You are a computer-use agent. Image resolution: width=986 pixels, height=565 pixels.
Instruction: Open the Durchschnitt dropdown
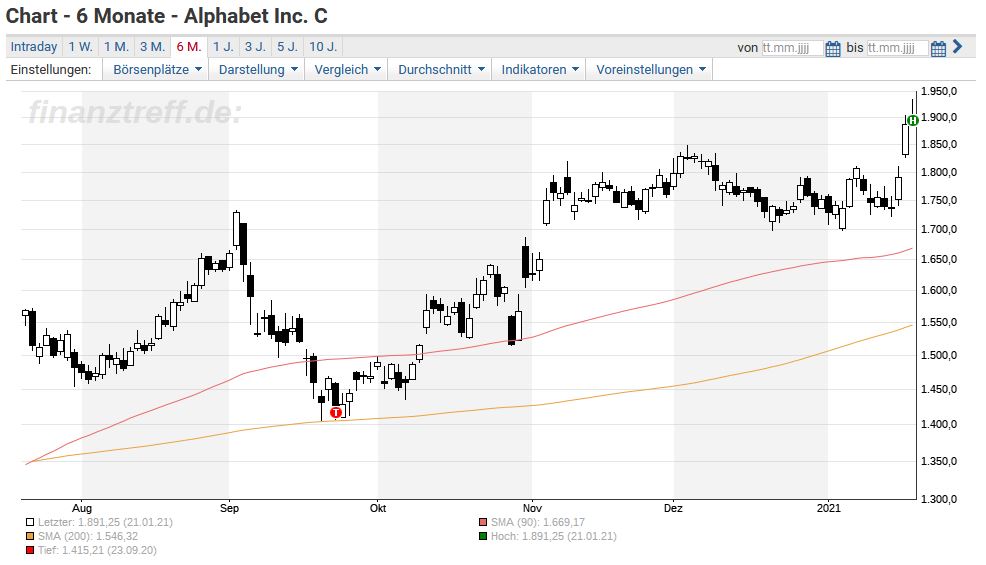click(441, 70)
